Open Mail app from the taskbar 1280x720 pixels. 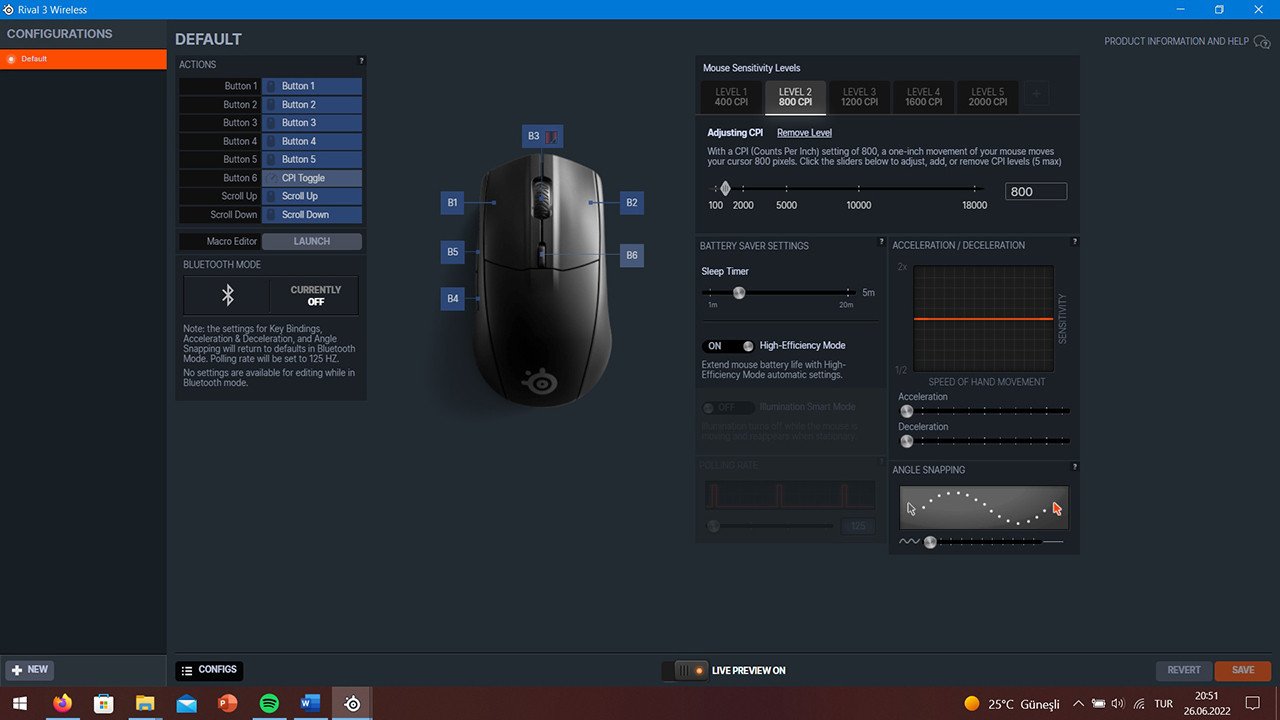pyautogui.click(x=186, y=703)
